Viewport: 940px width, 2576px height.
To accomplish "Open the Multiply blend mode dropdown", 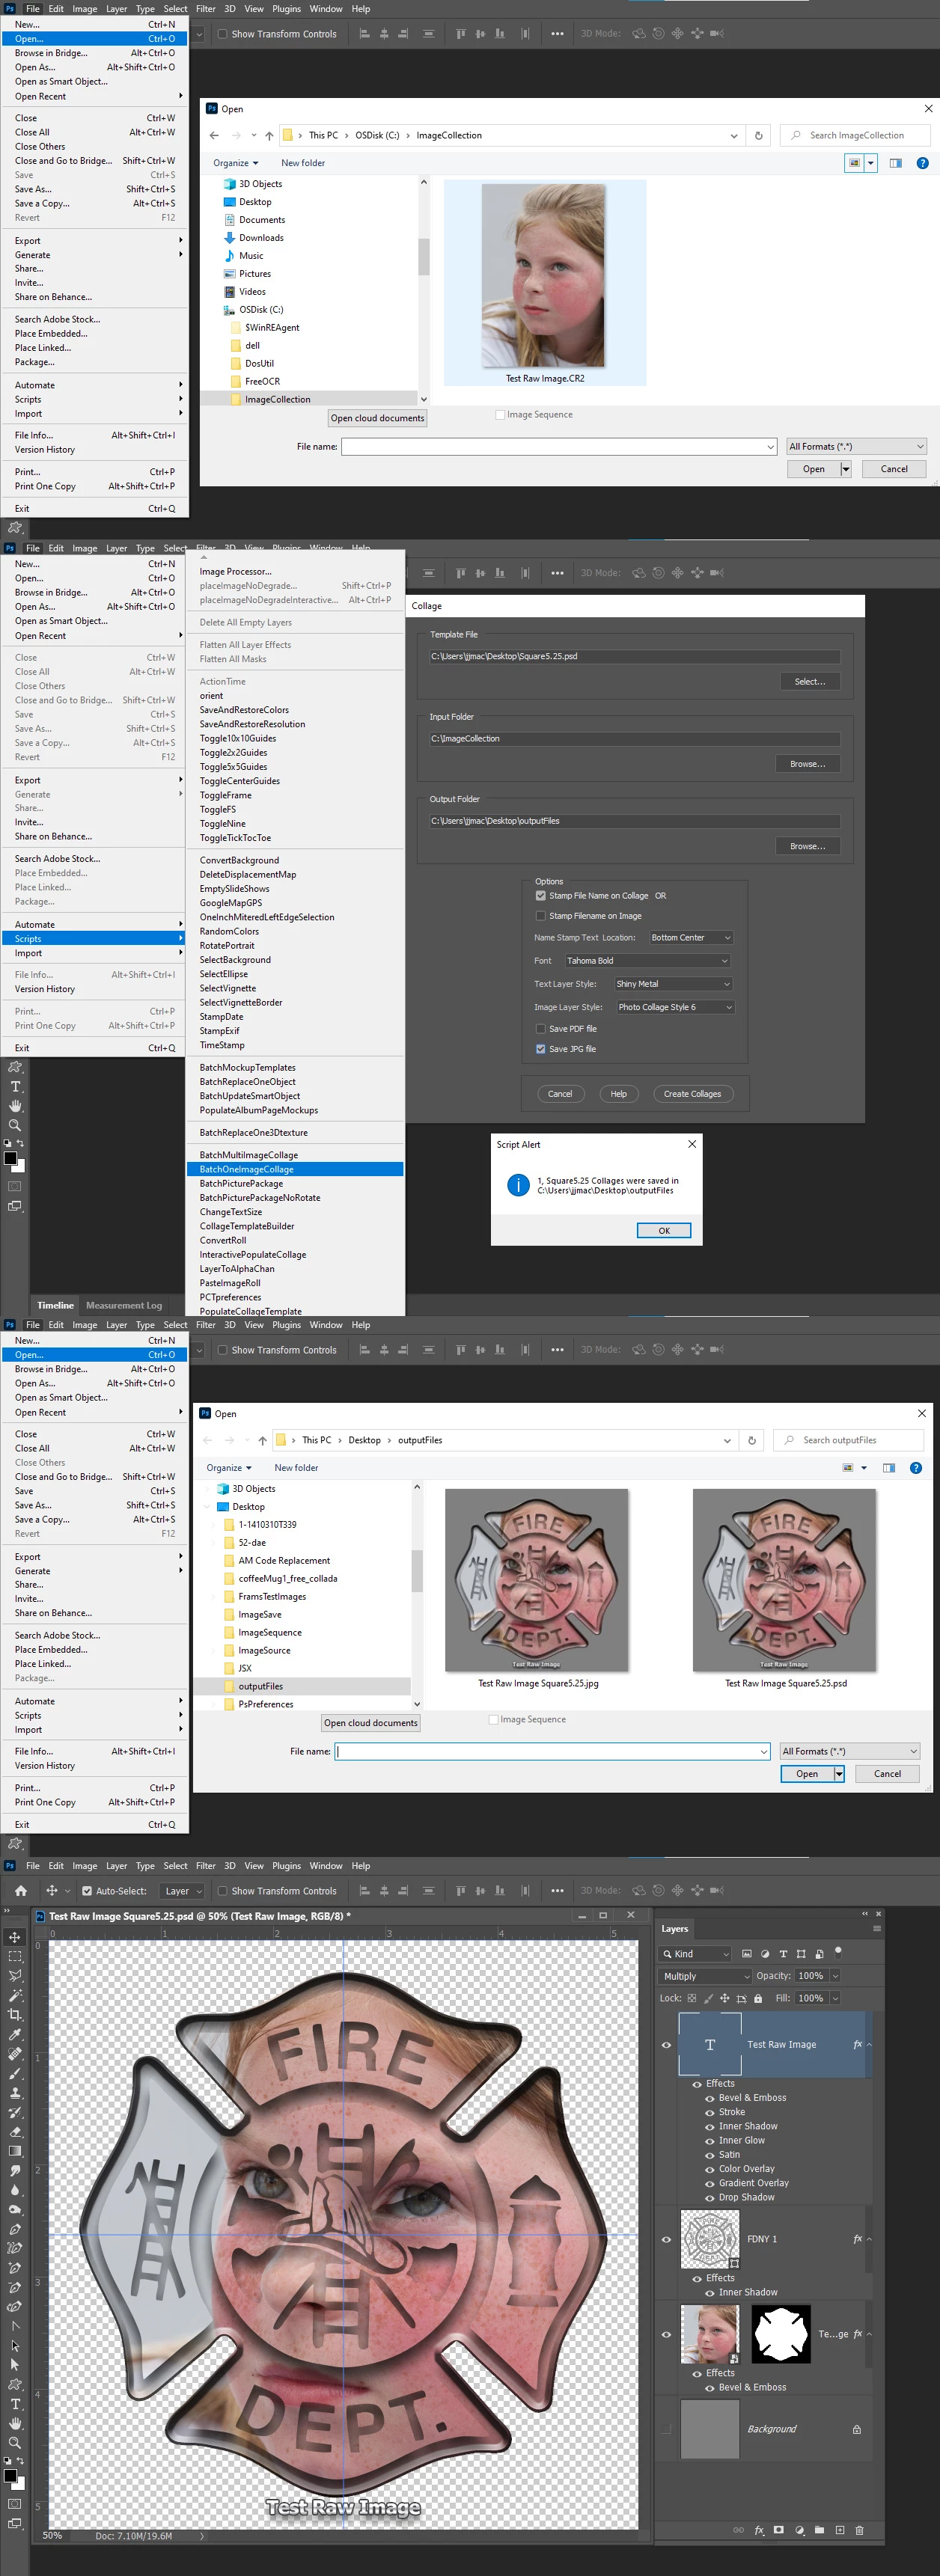I will (x=705, y=1976).
